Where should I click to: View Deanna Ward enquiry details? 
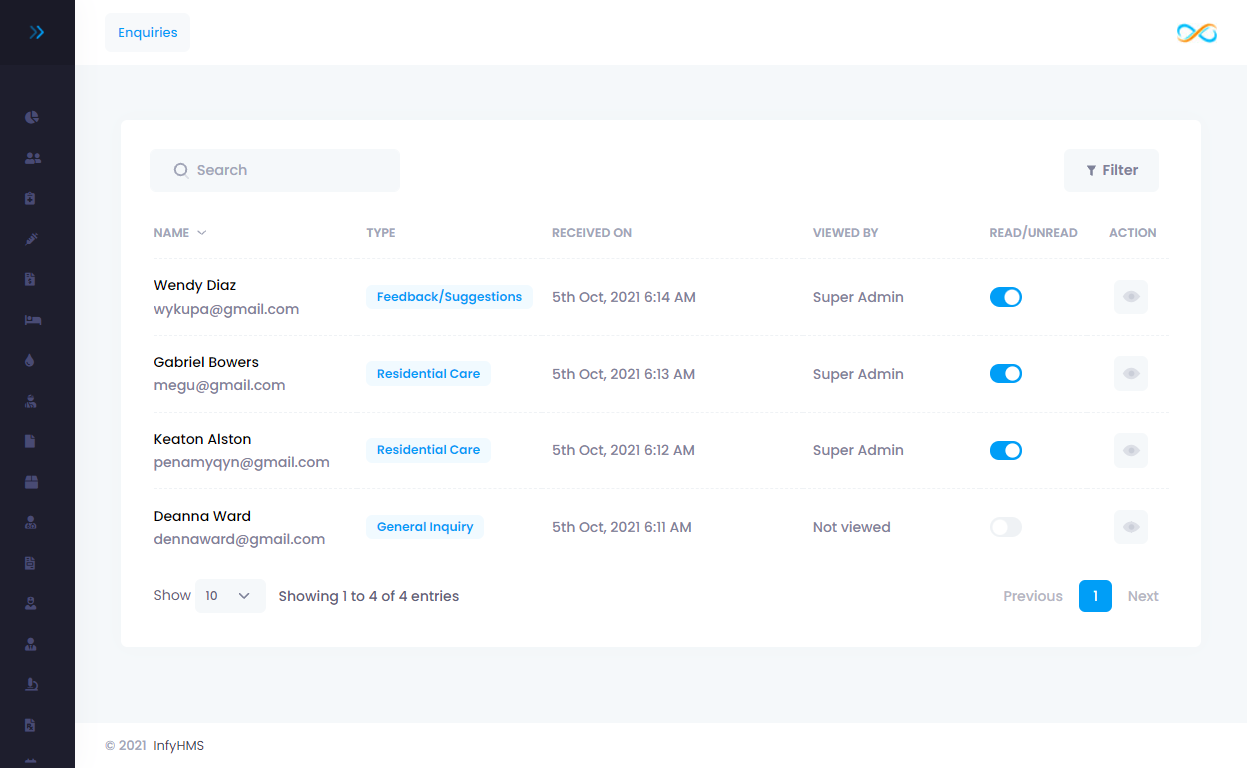click(x=1130, y=527)
